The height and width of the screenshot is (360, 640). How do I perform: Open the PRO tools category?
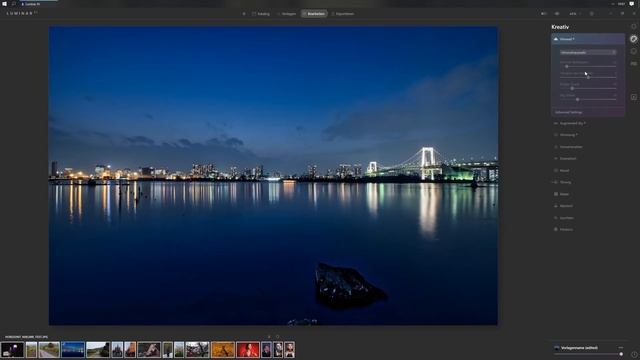click(633, 64)
